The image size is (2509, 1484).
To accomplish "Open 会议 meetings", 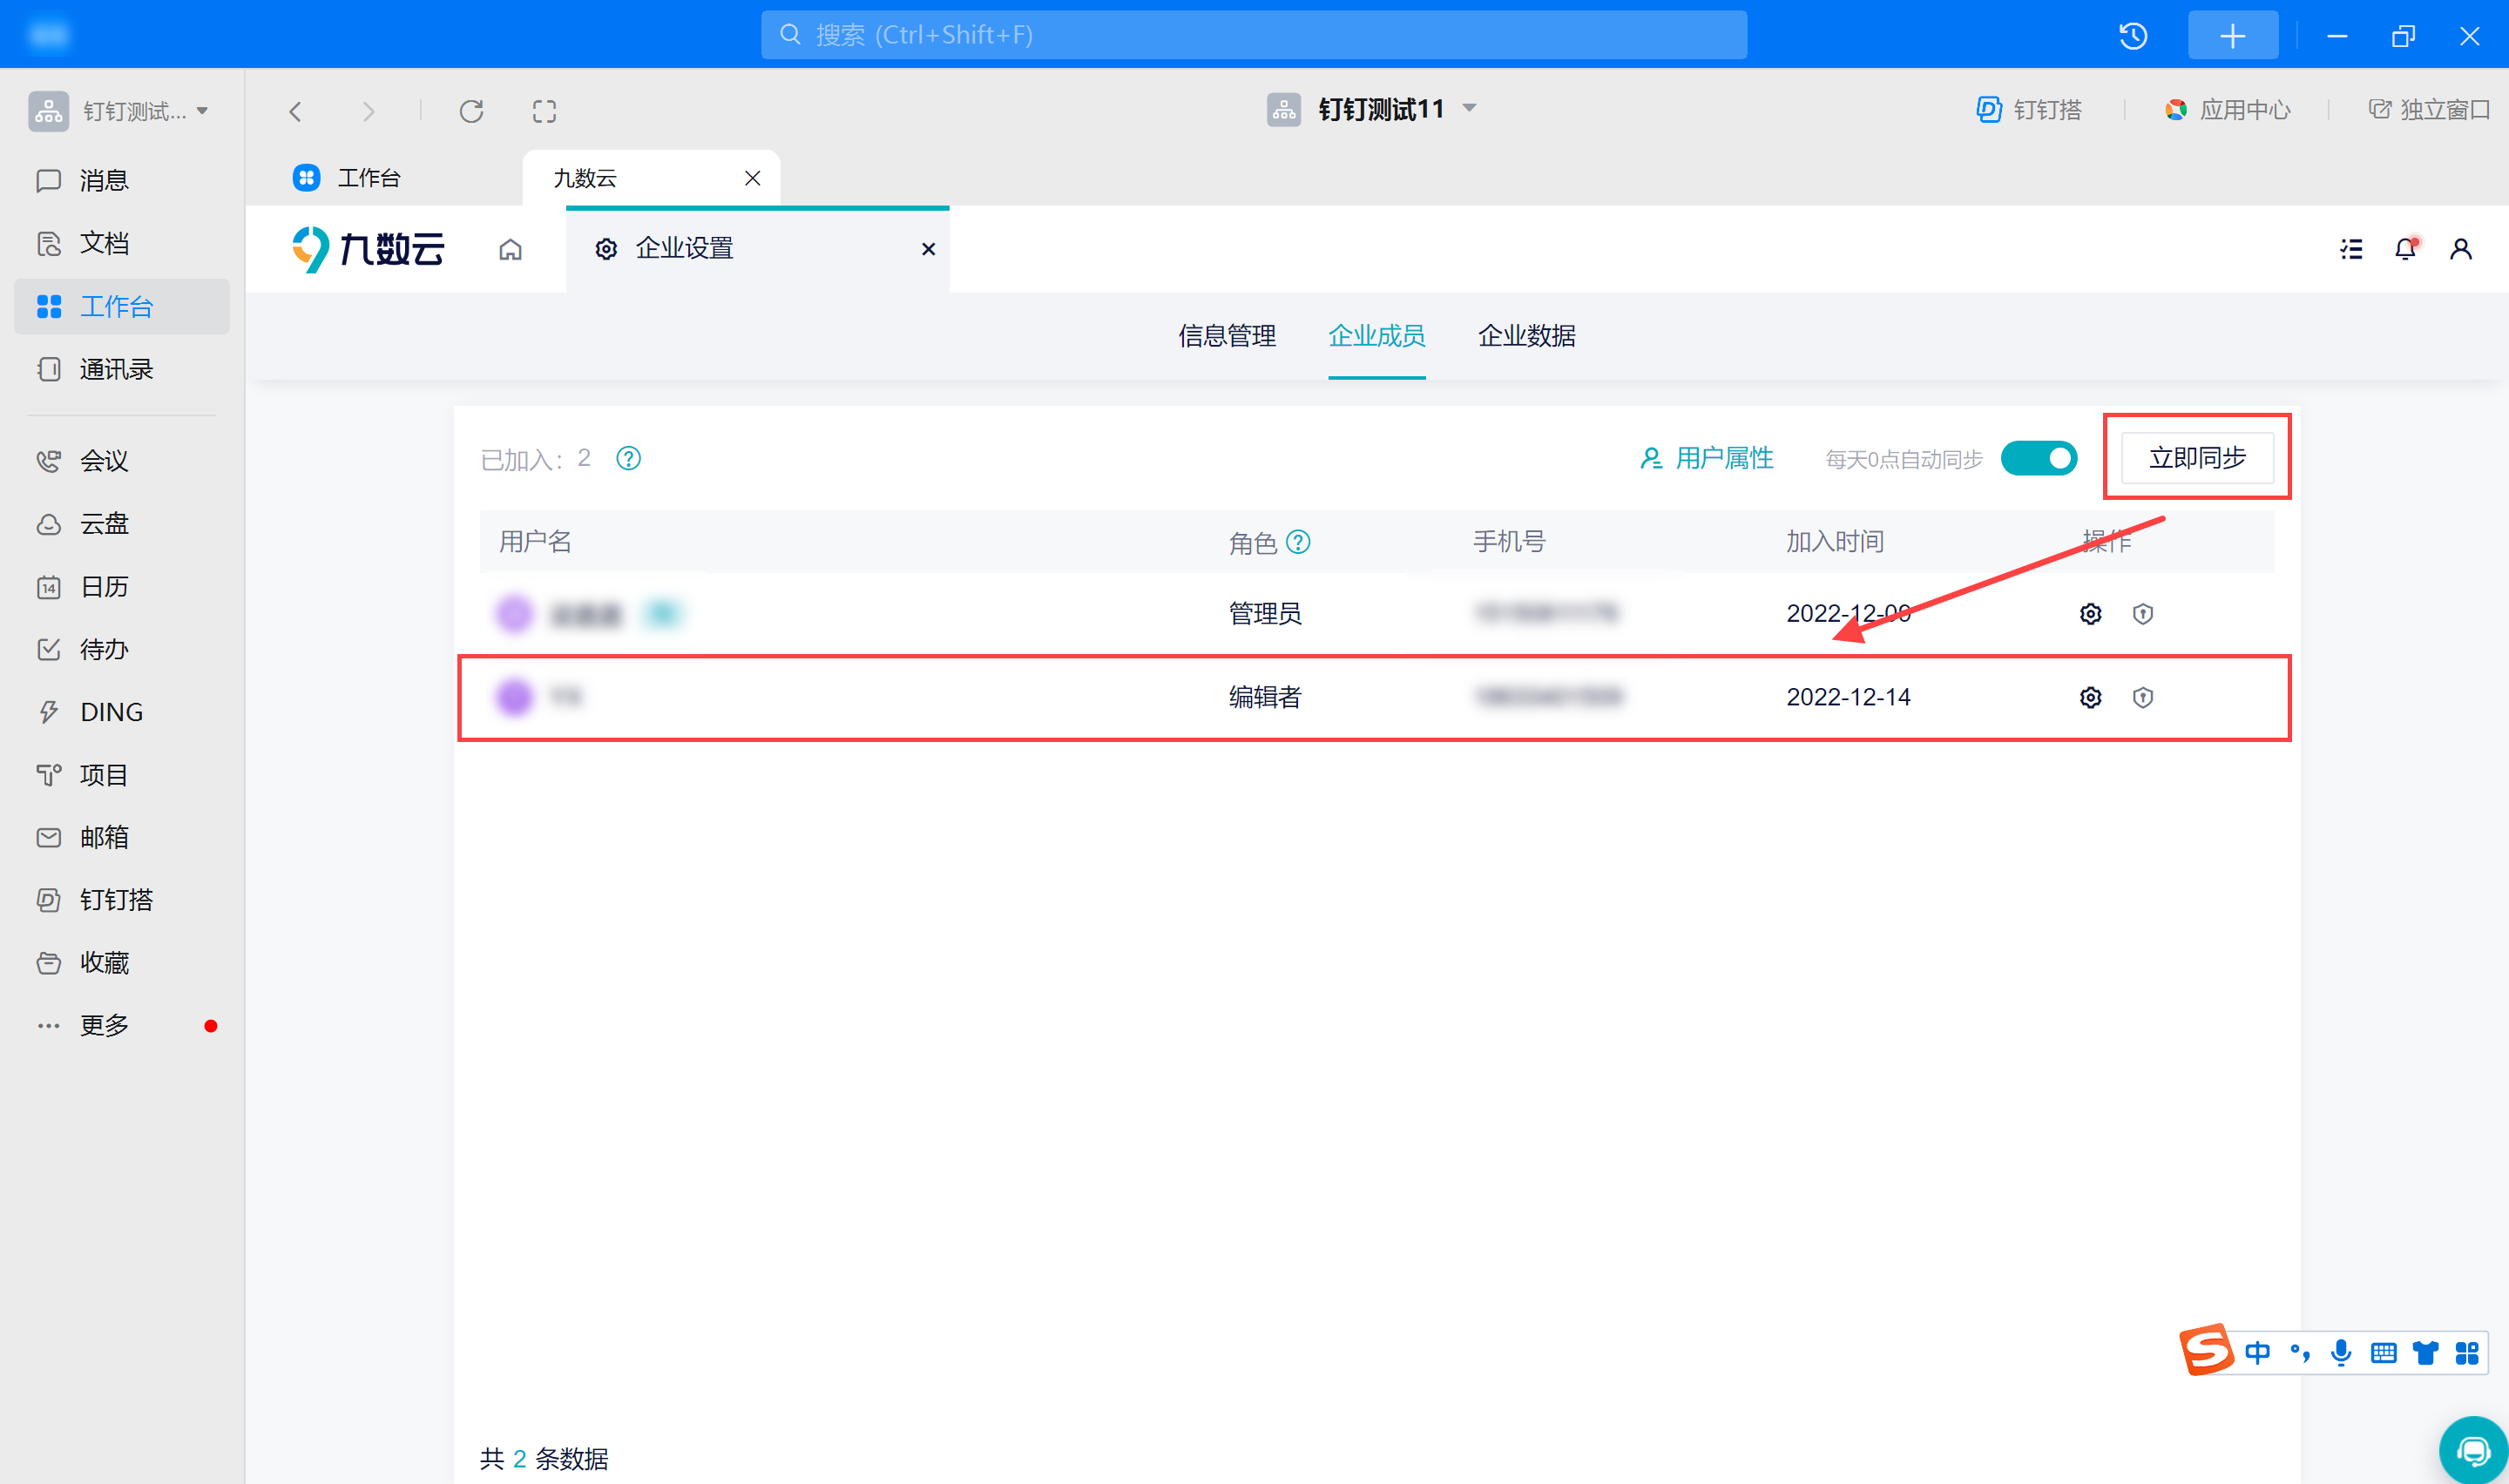I will (x=103, y=461).
